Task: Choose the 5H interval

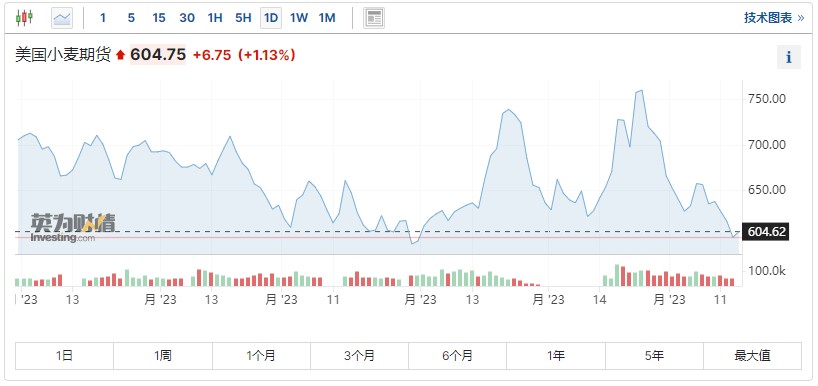Action: point(243,18)
